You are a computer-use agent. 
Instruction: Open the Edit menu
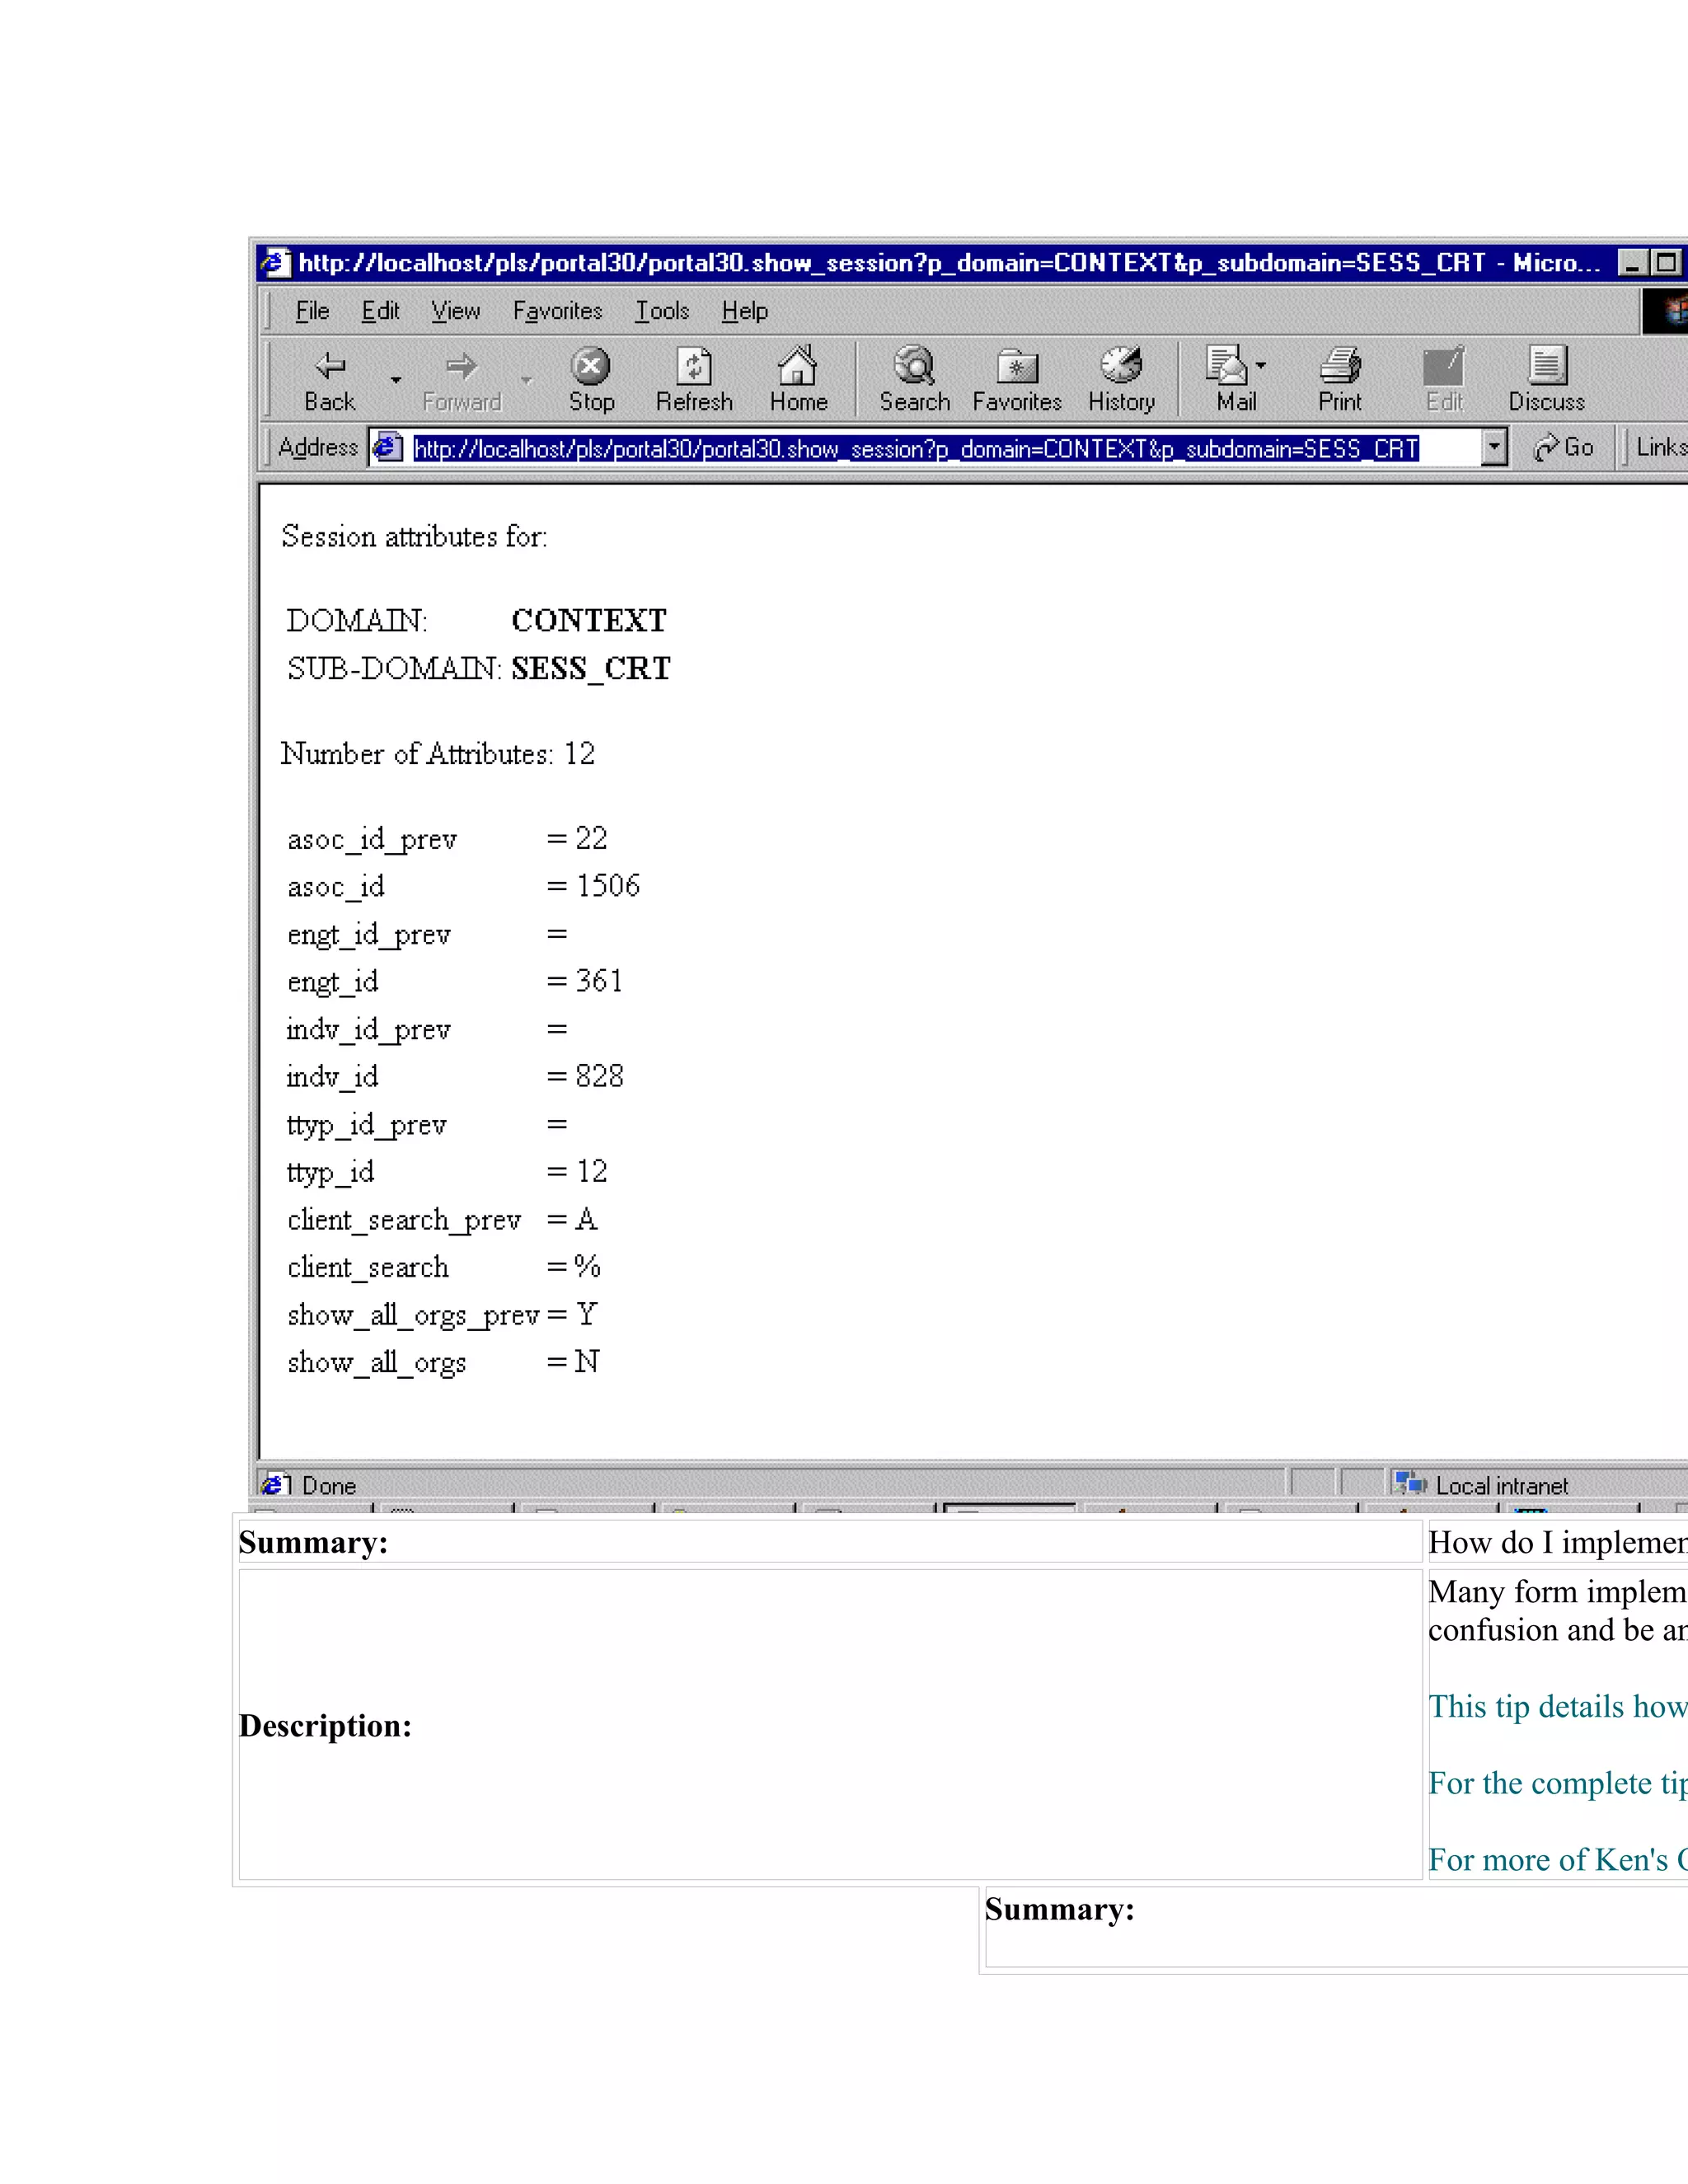[380, 311]
